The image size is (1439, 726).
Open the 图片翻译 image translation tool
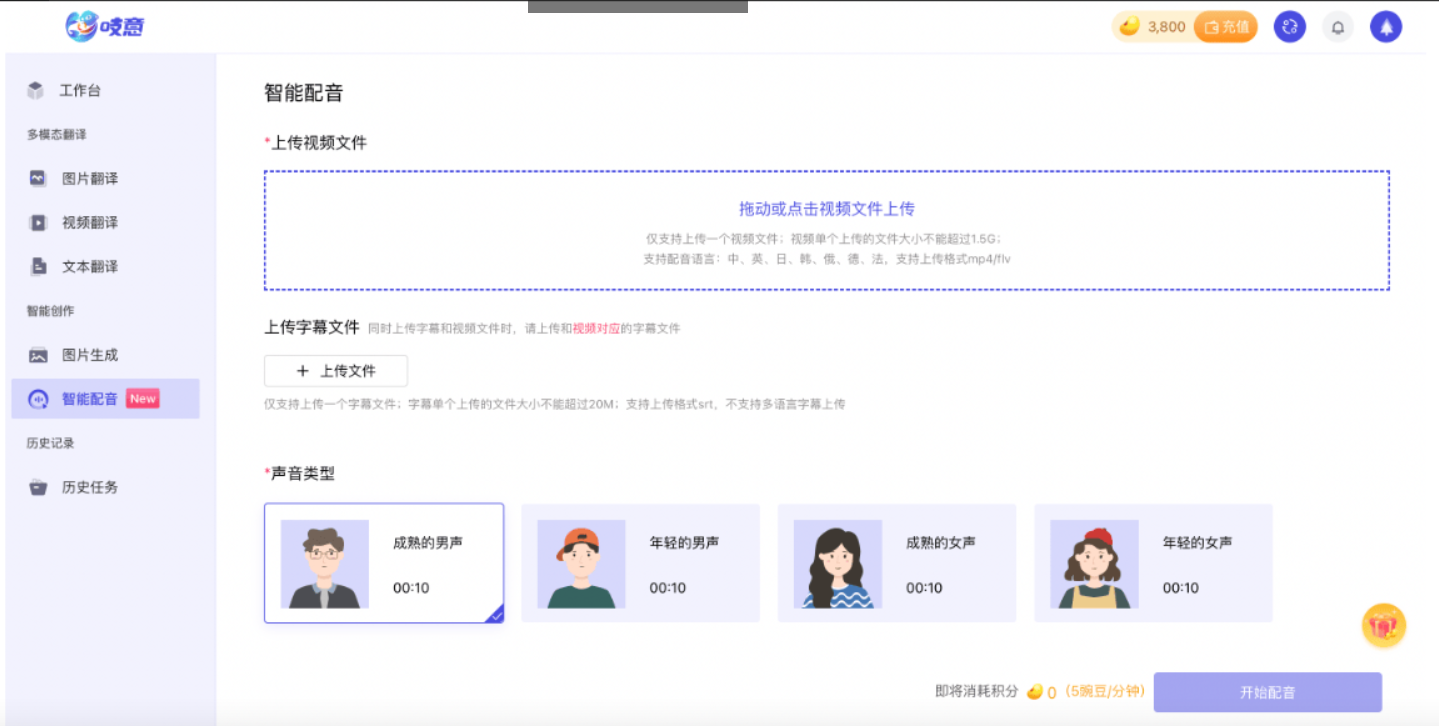89,178
